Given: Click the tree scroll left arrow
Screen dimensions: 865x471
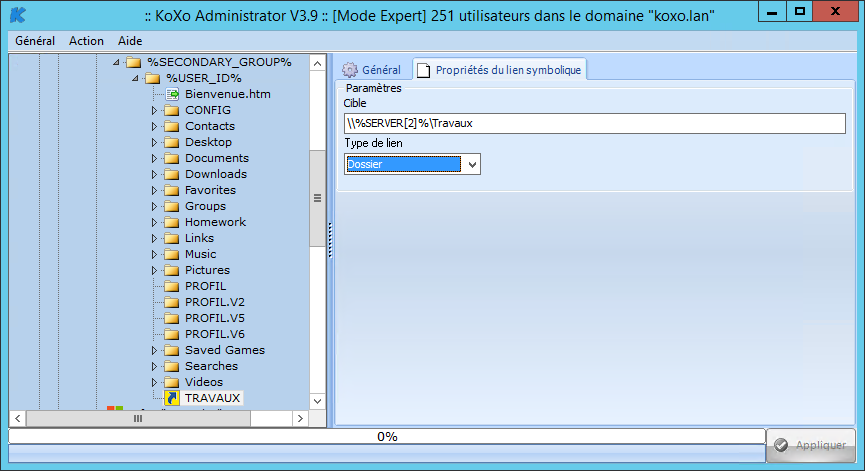Looking at the screenshot, I should 18,419.
